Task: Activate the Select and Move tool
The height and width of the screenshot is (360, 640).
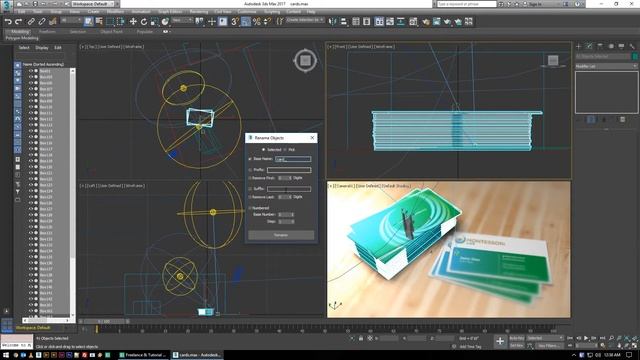Action: point(133,22)
